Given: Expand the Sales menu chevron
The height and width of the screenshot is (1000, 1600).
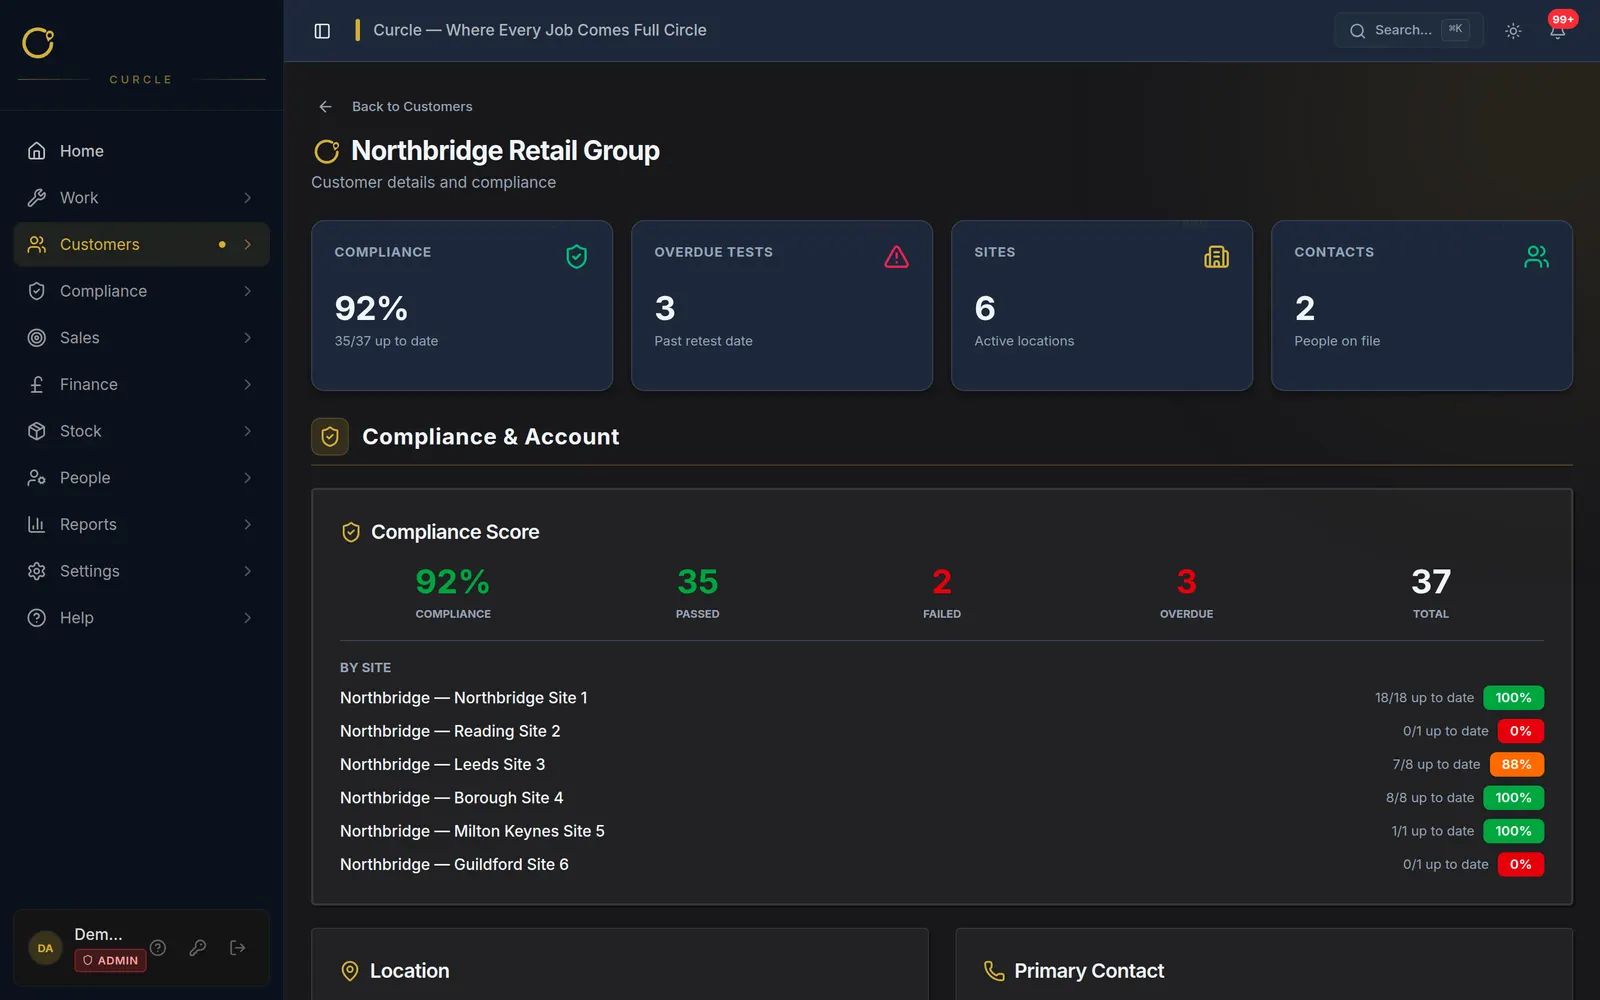Looking at the screenshot, I should click(x=248, y=338).
